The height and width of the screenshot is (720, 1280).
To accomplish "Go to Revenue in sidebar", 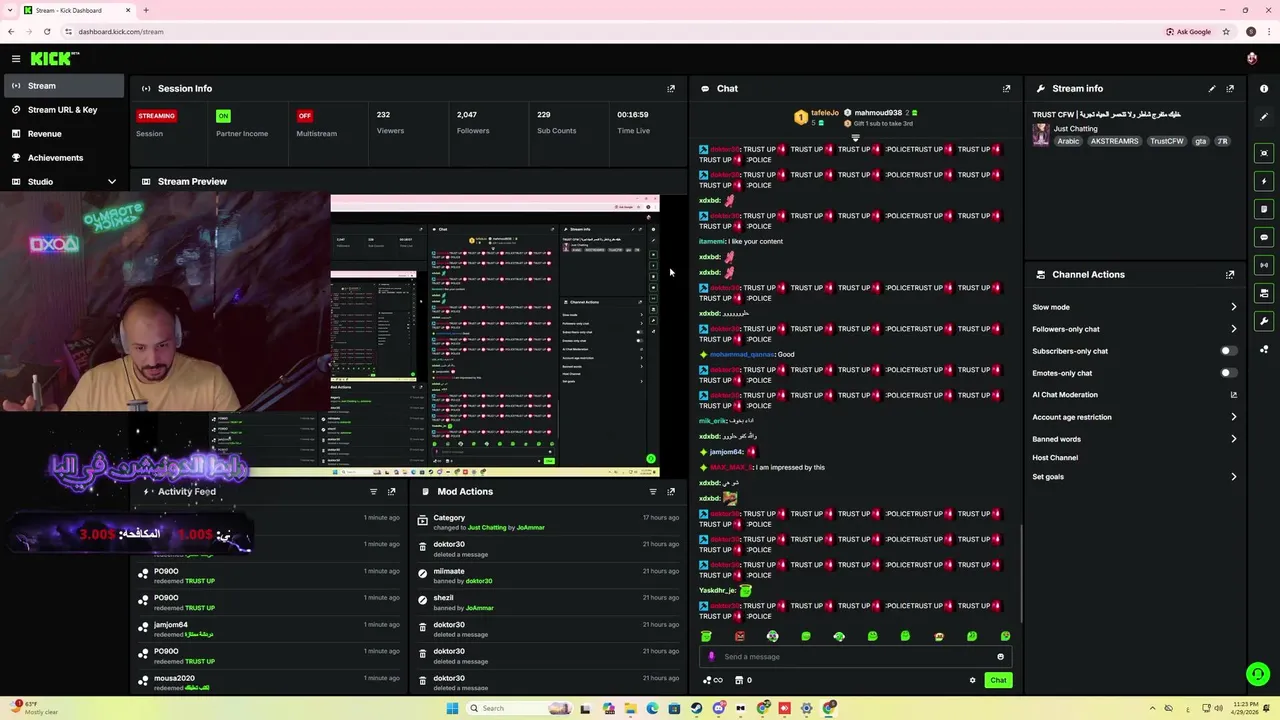I will [62, 134].
